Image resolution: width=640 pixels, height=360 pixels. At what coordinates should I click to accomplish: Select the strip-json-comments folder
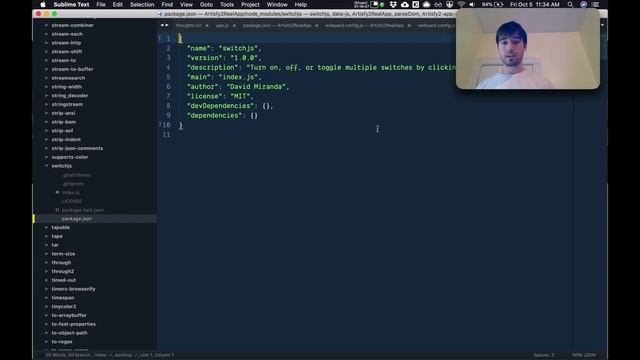click(x=77, y=148)
